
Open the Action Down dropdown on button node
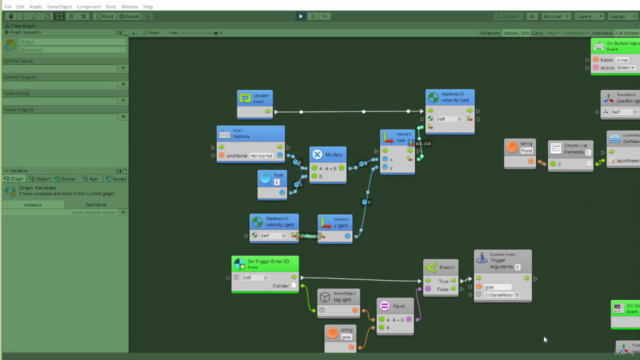[x=626, y=68]
